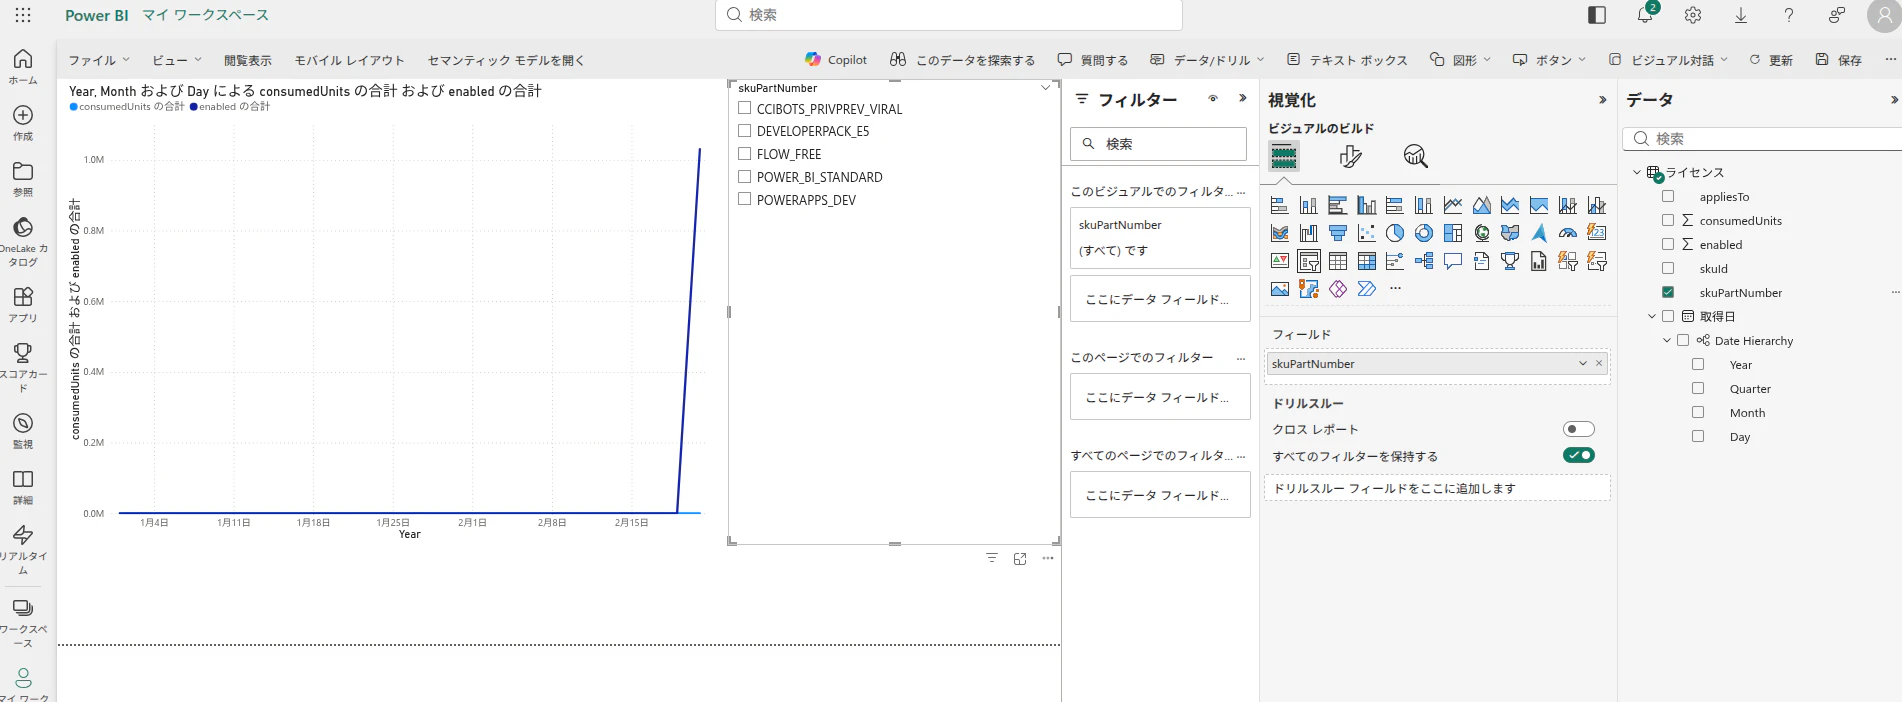This screenshot has width=1902, height=702.
Task: Open モバイル レイアウト view
Action: click(350, 60)
